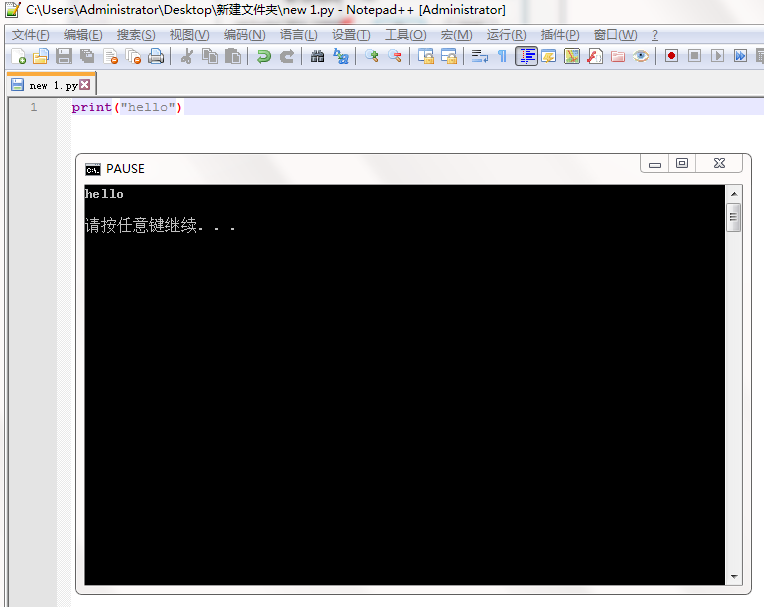The image size is (764, 607).
Task: Open the Replace toolbar icon
Action: (x=341, y=57)
